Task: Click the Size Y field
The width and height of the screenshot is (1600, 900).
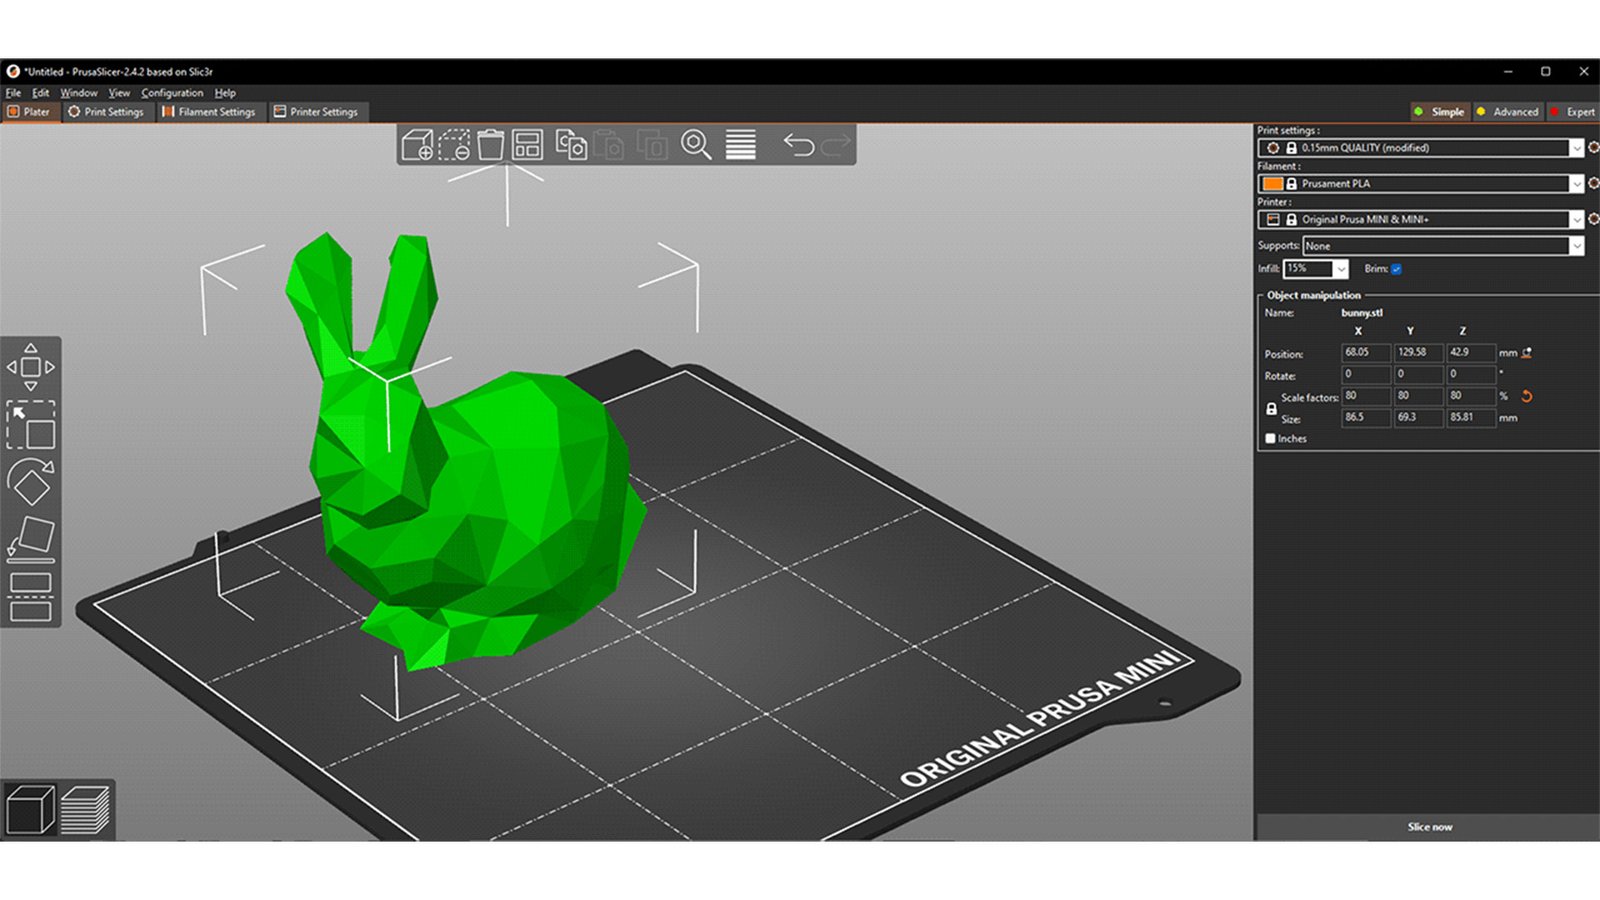Action: click(1418, 417)
